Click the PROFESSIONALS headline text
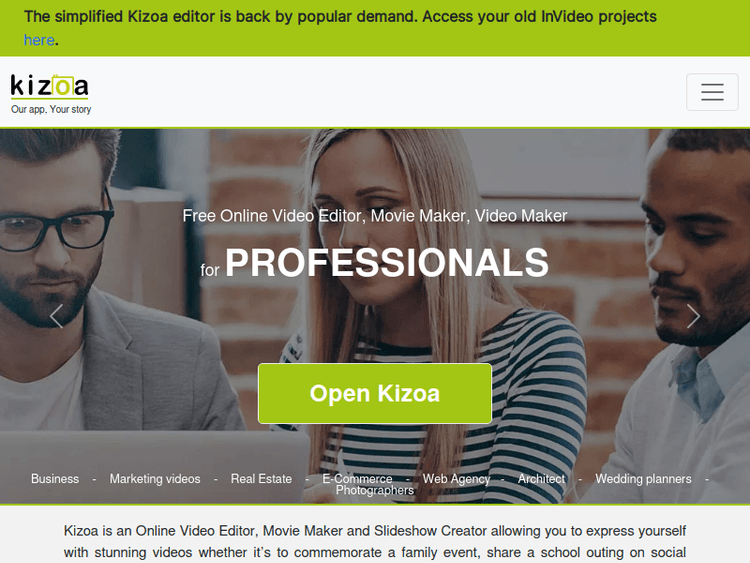Image resolution: width=750 pixels, height=563 pixels. 387,262
